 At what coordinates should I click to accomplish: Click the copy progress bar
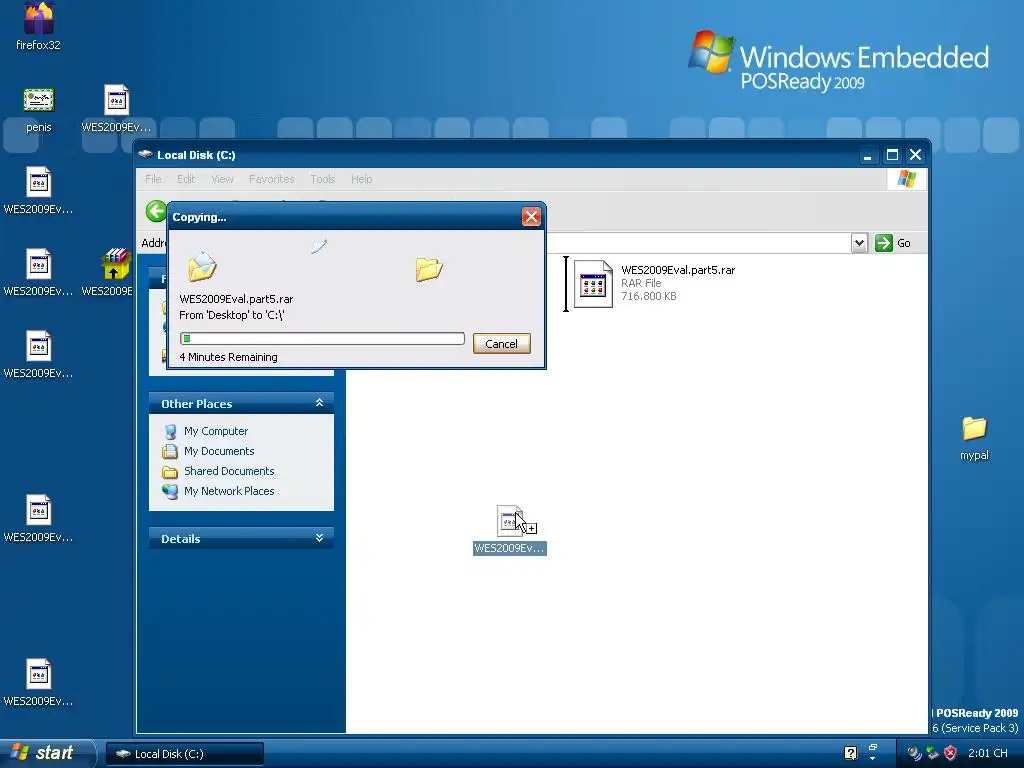pyautogui.click(x=323, y=338)
